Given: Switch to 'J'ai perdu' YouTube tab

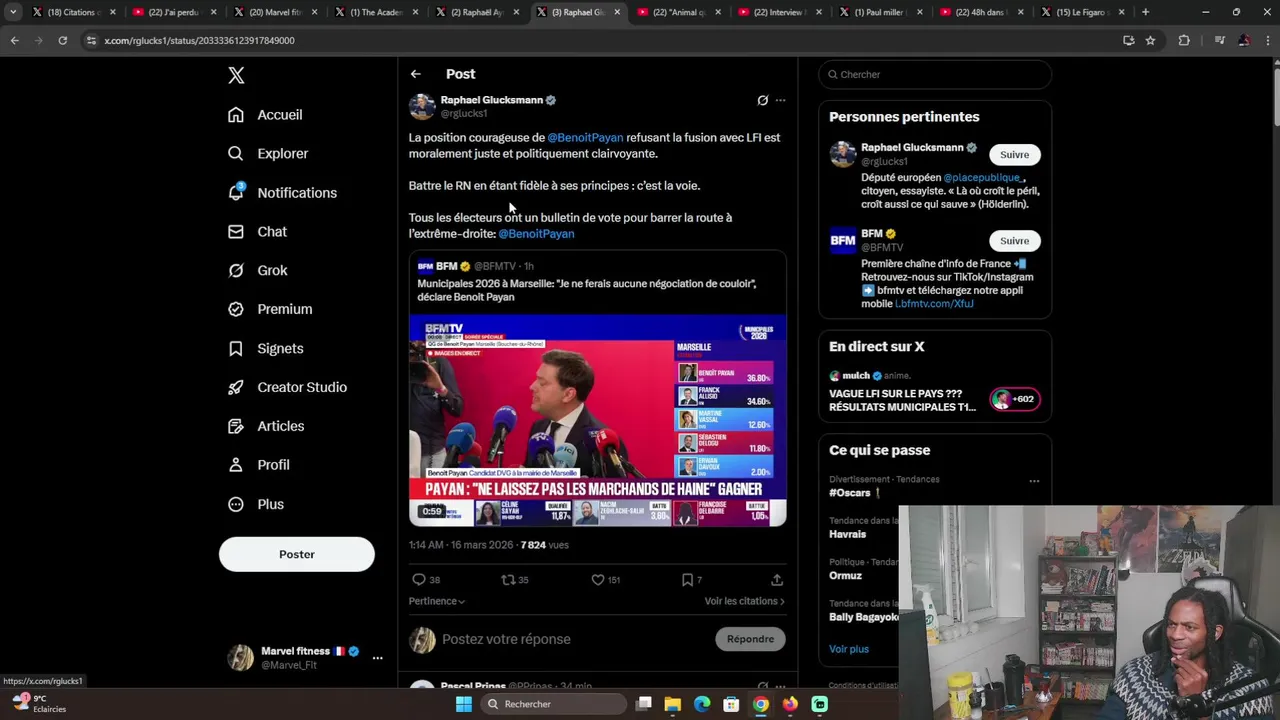Looking at the screenshot, I should click(173, 12).
